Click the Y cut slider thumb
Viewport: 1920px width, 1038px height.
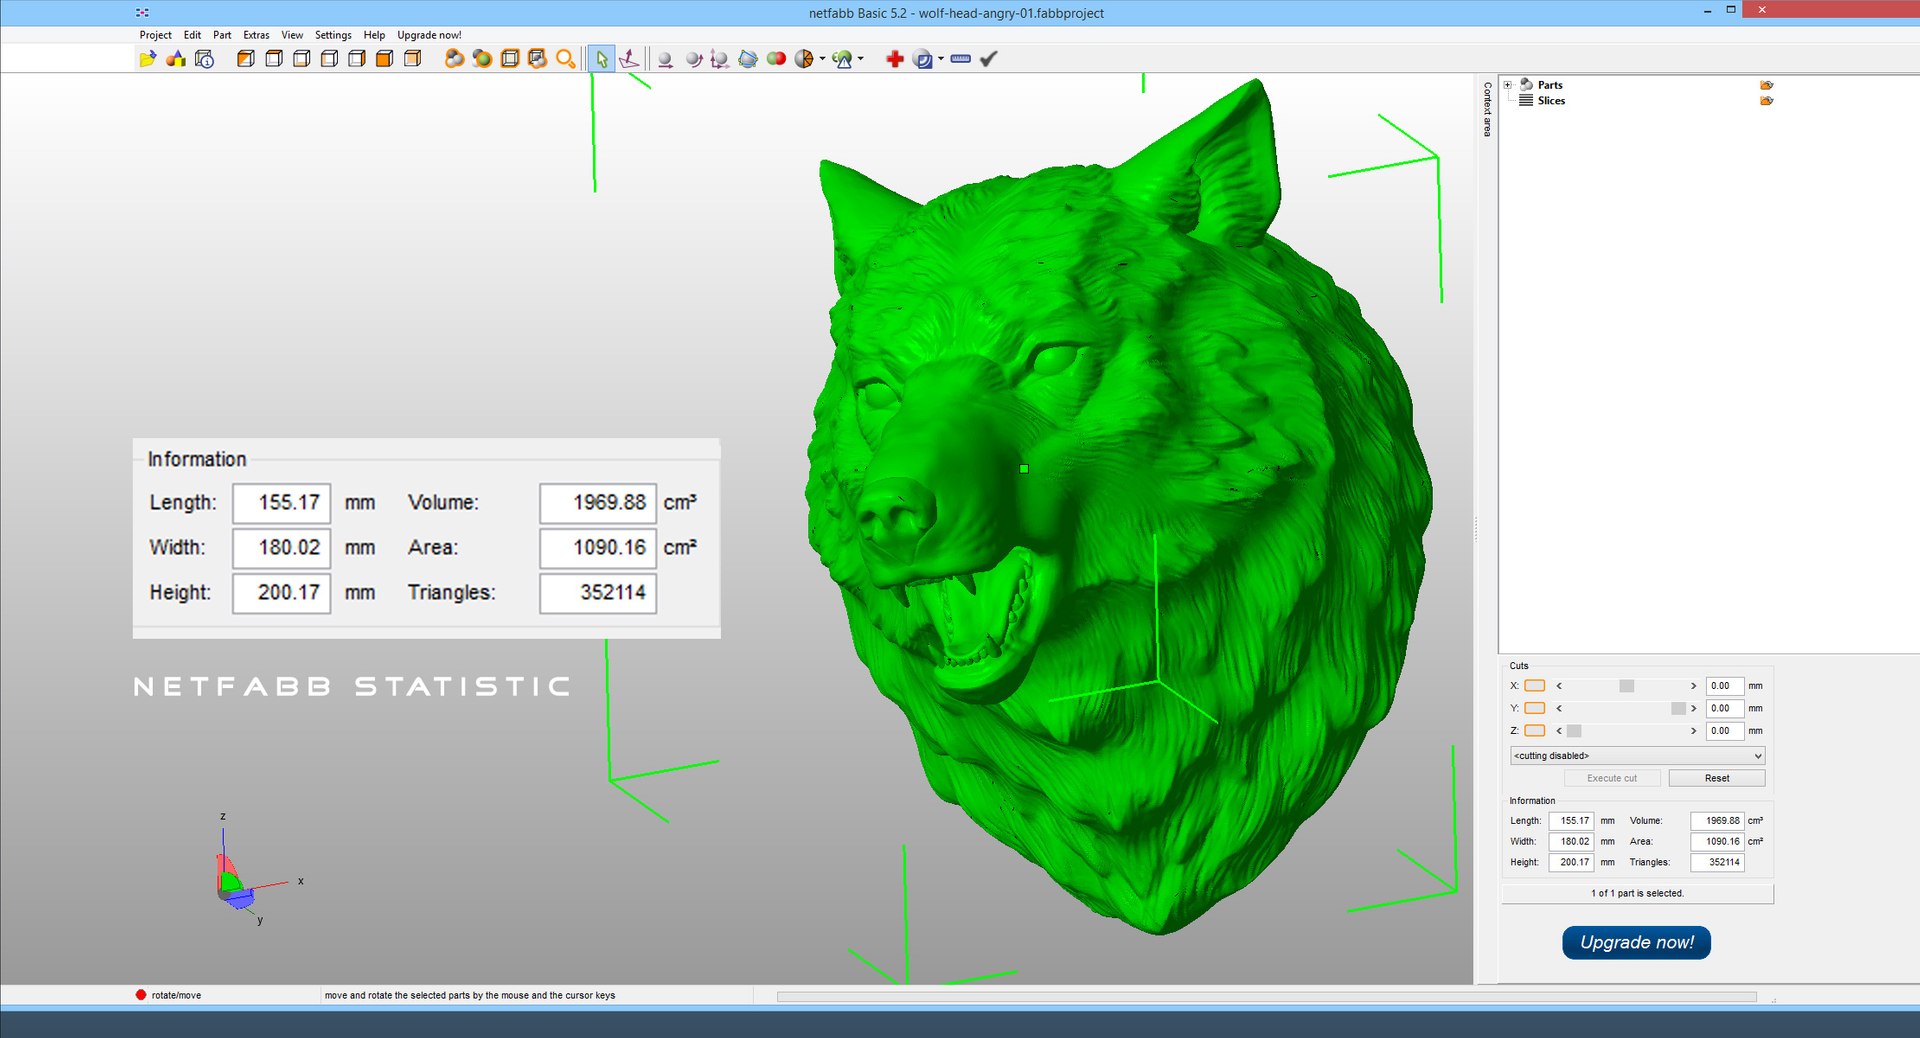pyautogui.click(x=1678, y=708)
